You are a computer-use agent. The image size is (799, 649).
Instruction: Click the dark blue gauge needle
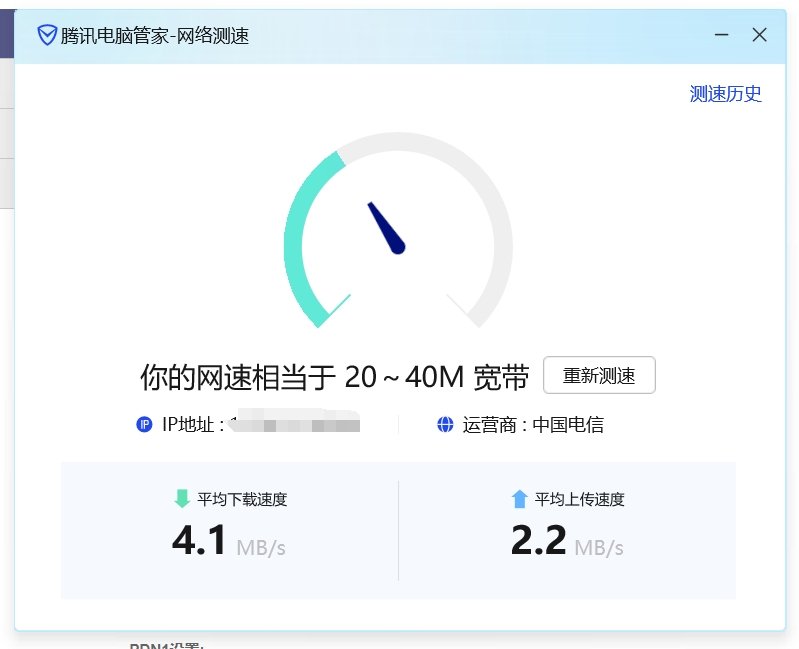pyautogui.click(x=387, y=229)
